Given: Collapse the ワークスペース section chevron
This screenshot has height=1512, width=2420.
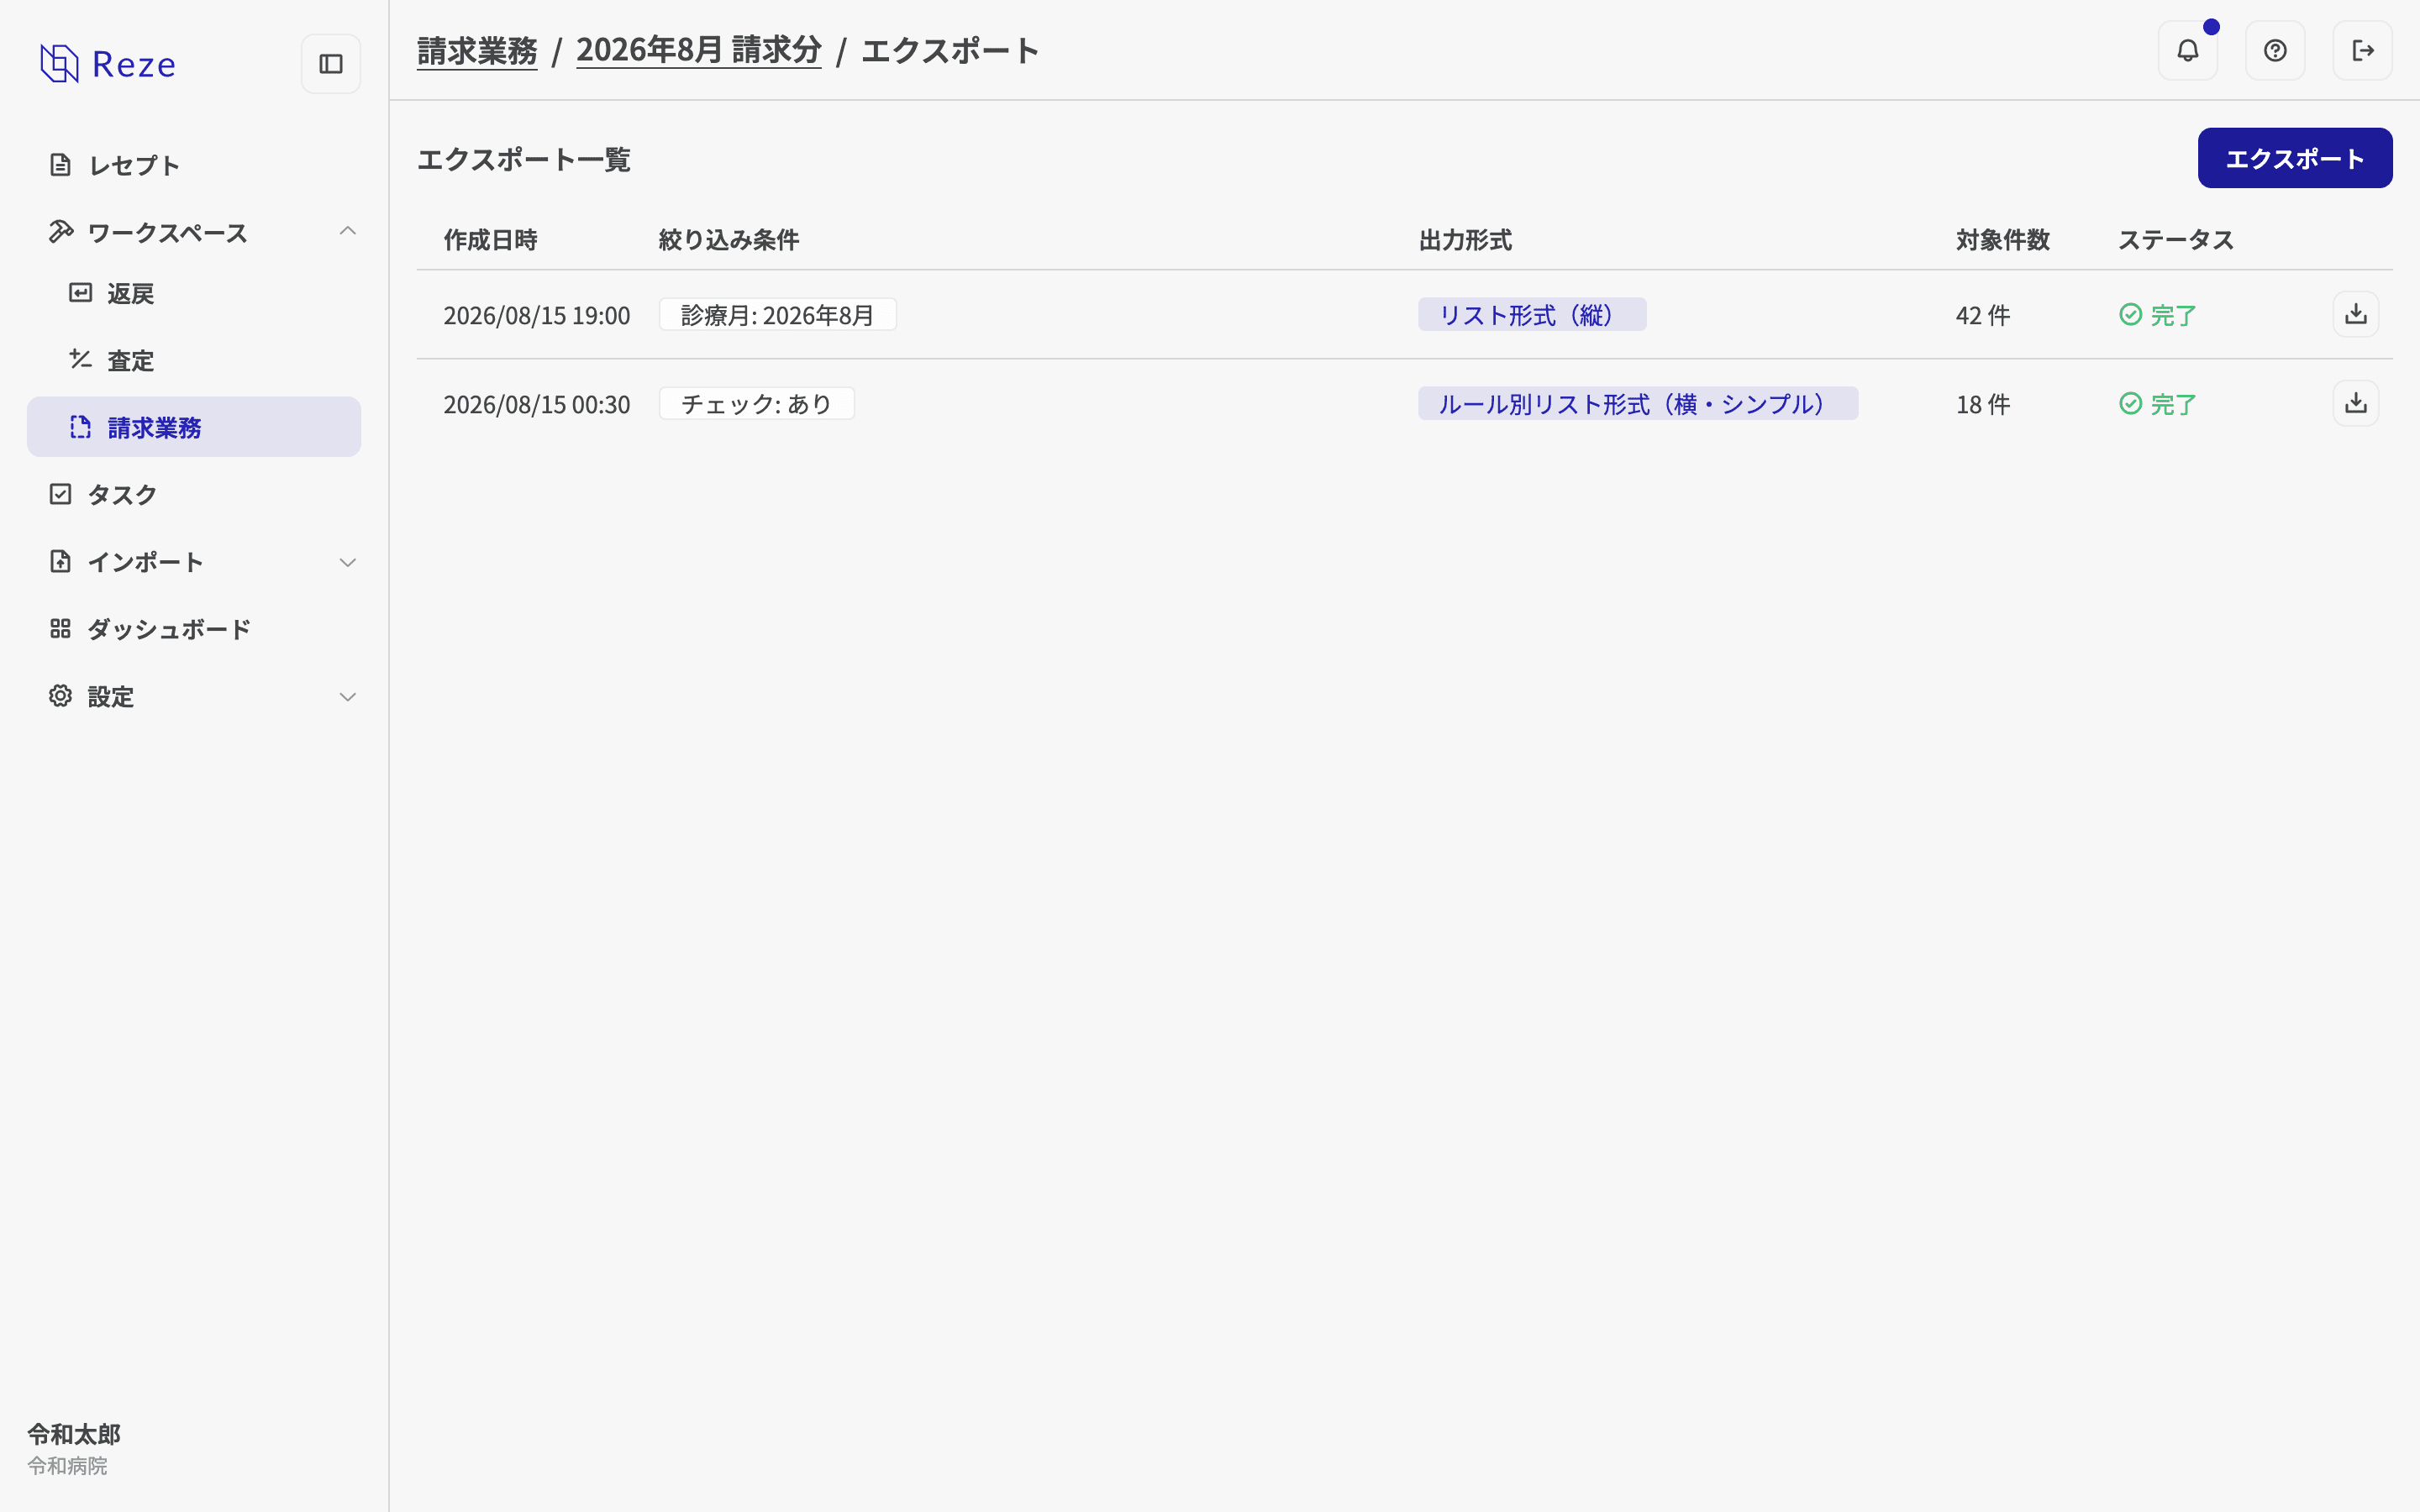Looking at the screenshot, I should coord(347,232).
